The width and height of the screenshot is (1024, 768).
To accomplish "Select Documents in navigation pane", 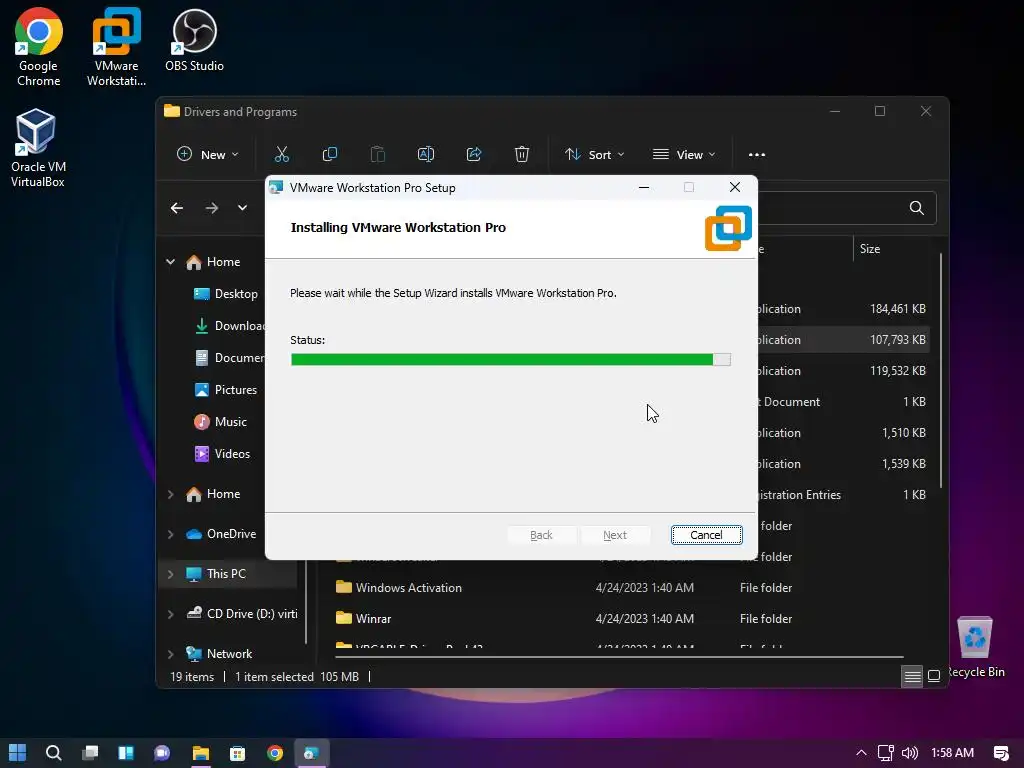I will (x=230, y=358).
